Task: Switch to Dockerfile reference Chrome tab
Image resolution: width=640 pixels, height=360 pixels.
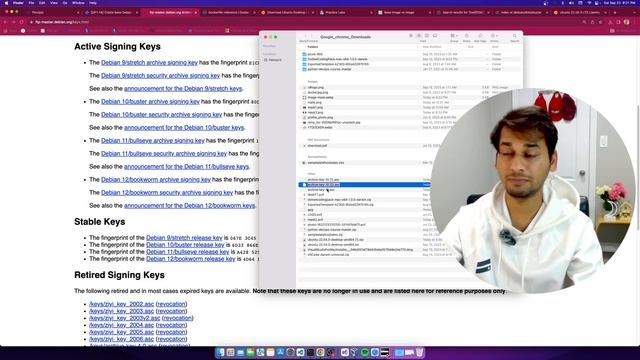Action: click(228, 13)
